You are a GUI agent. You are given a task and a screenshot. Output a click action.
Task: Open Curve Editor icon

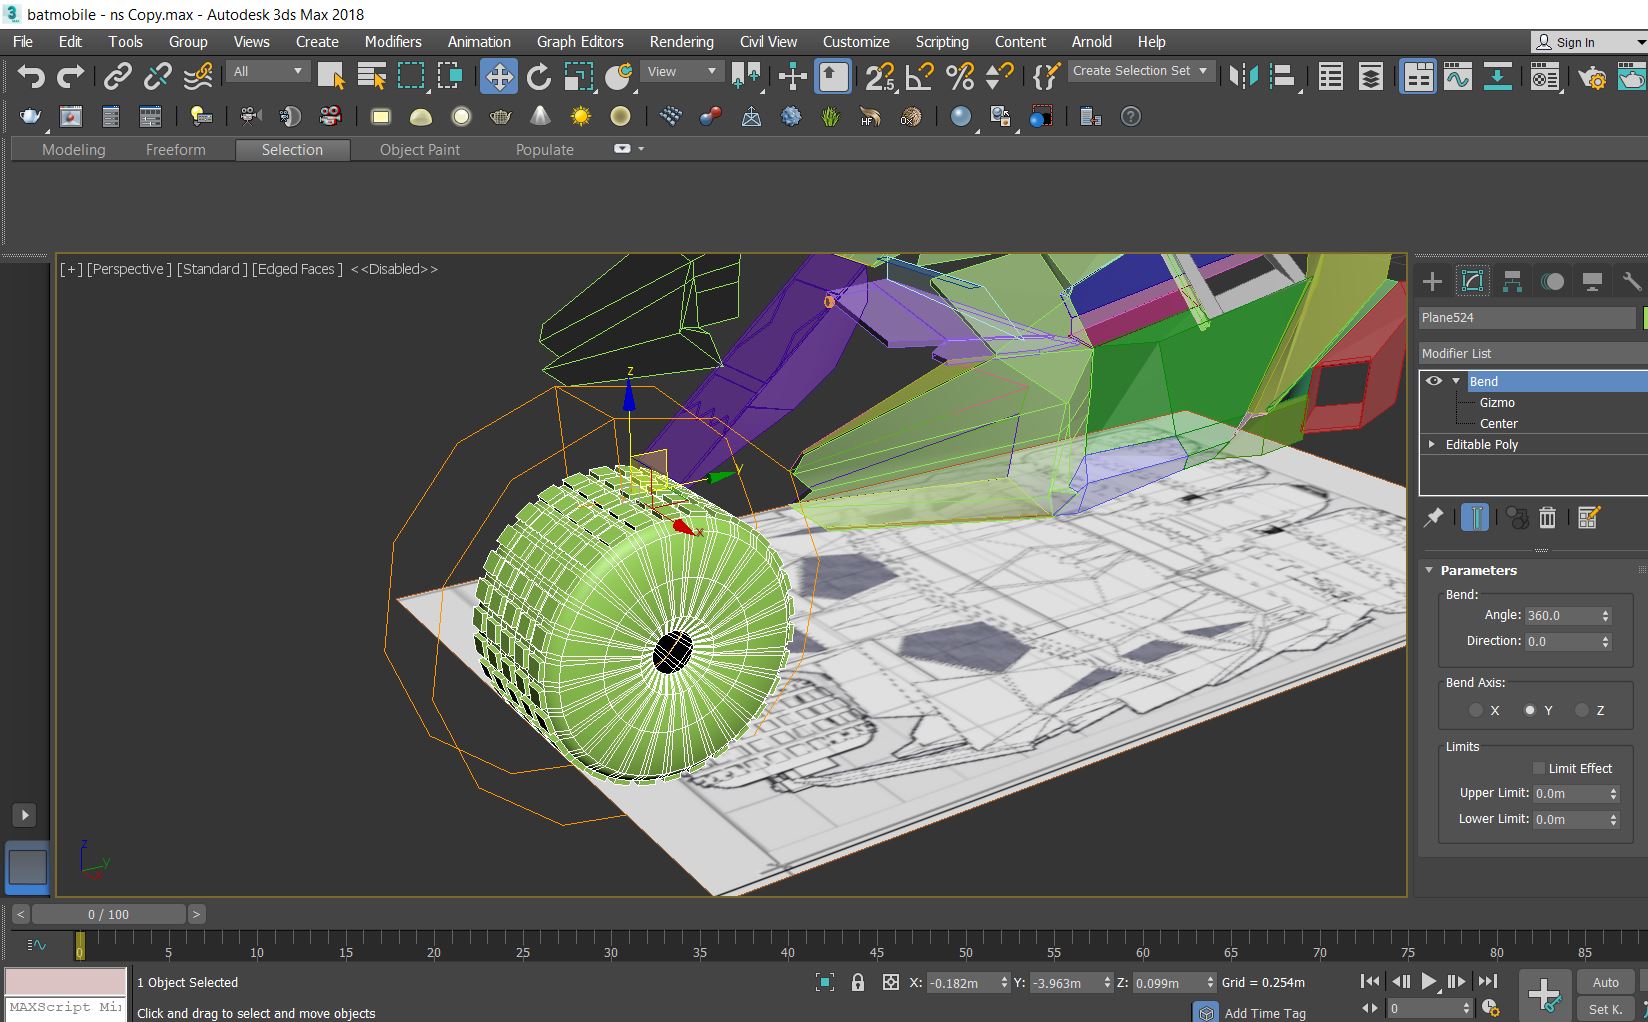(1457, 76)
